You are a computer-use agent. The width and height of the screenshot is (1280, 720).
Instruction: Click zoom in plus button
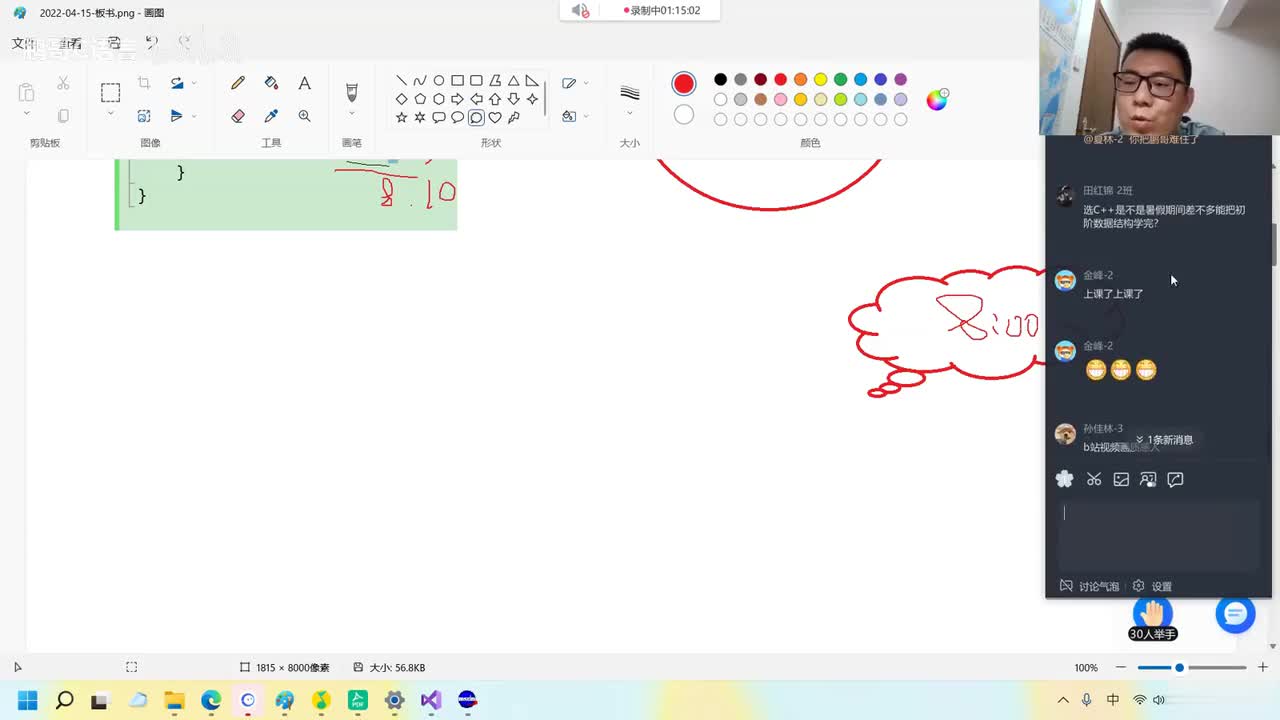(x=1263, y=667)
